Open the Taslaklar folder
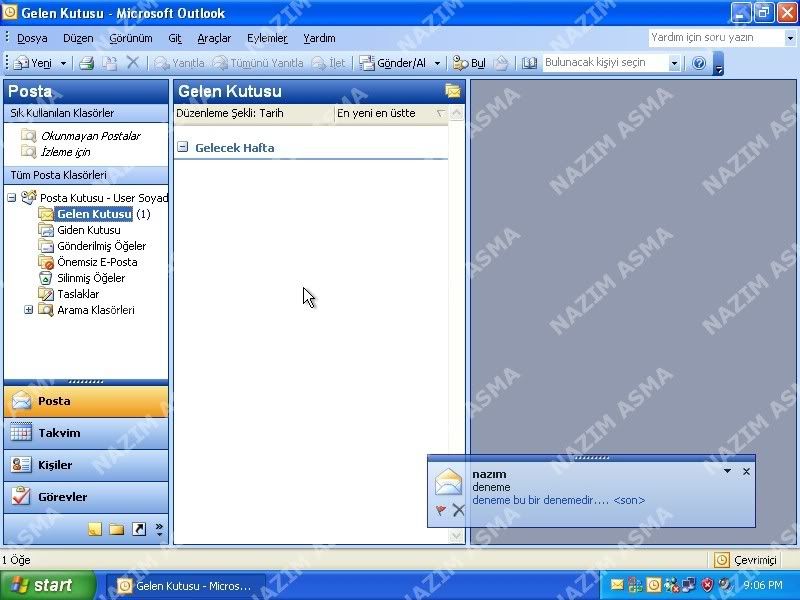Screen dimensions: 800x600 pyautogui.click(x=78, y=294)
